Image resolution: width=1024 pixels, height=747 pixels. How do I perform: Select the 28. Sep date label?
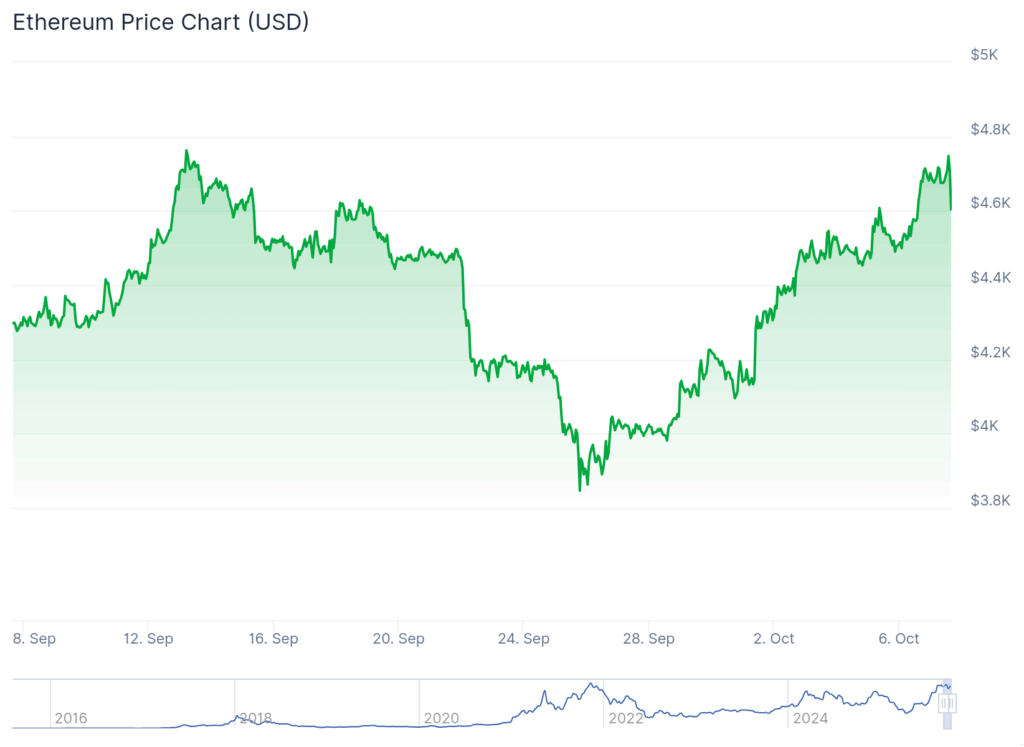click(x=648, y=638)
